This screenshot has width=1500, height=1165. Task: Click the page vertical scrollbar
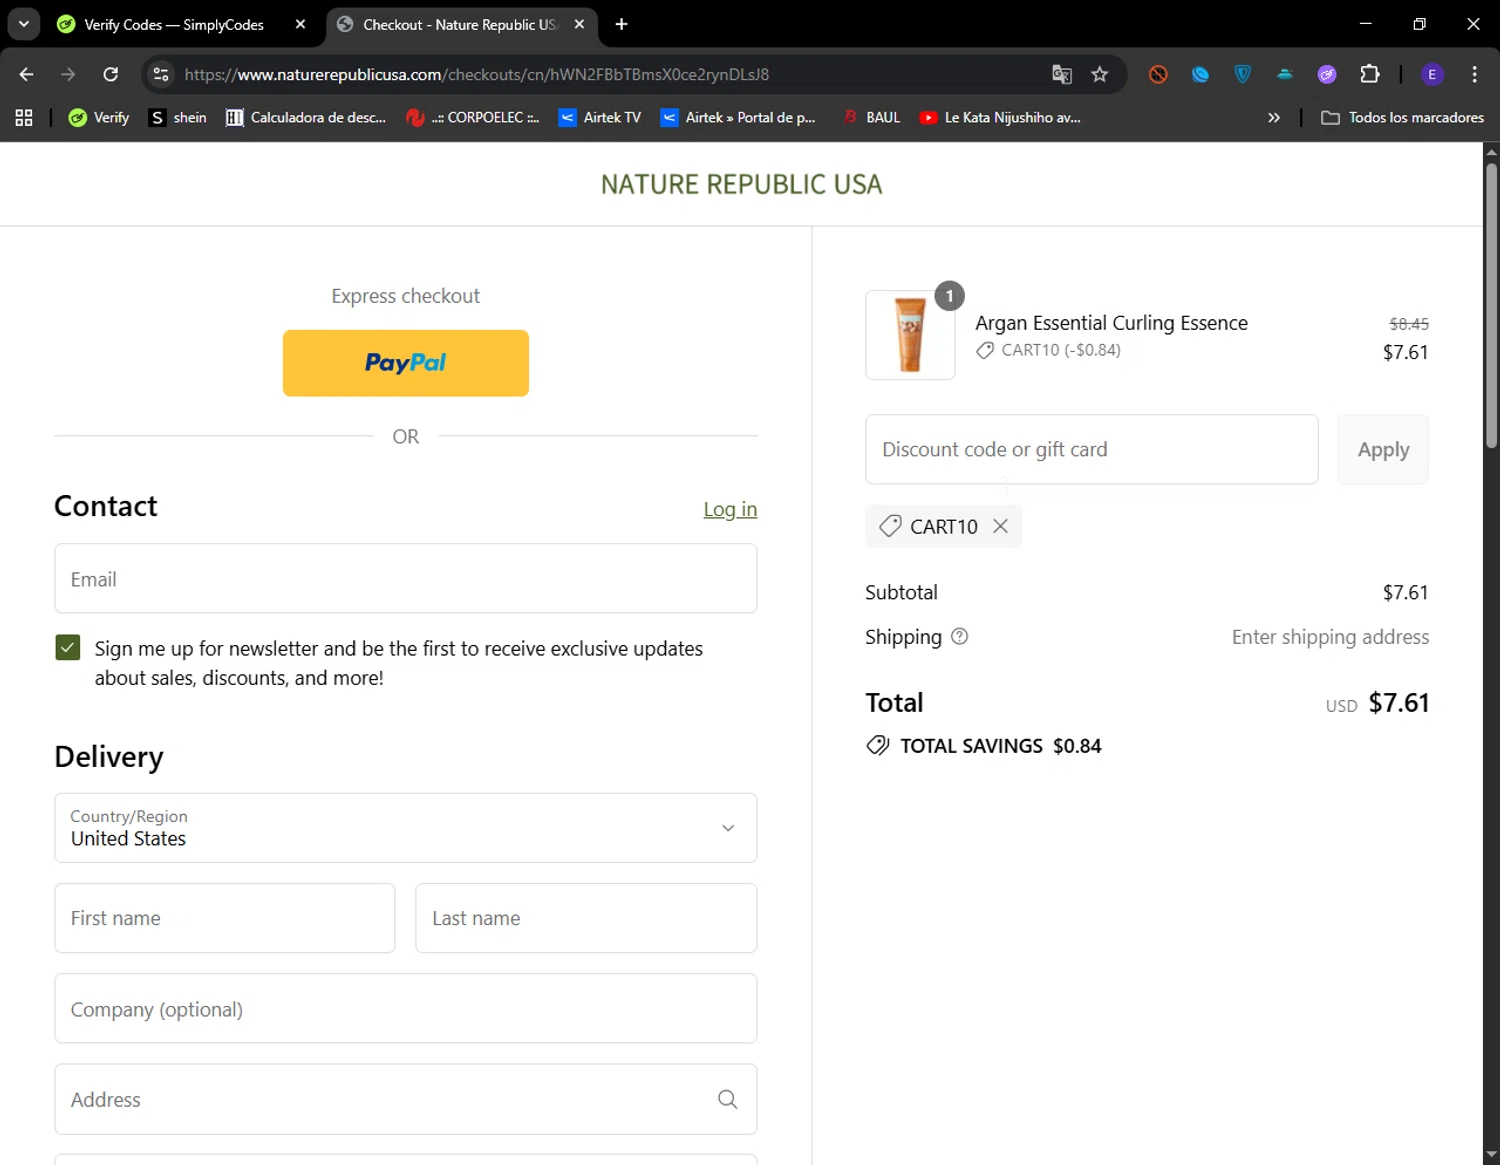point(1491,305)
